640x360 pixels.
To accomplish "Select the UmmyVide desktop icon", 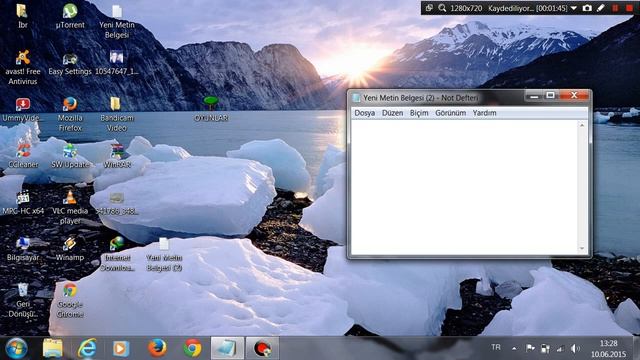I will pos(22,109).
